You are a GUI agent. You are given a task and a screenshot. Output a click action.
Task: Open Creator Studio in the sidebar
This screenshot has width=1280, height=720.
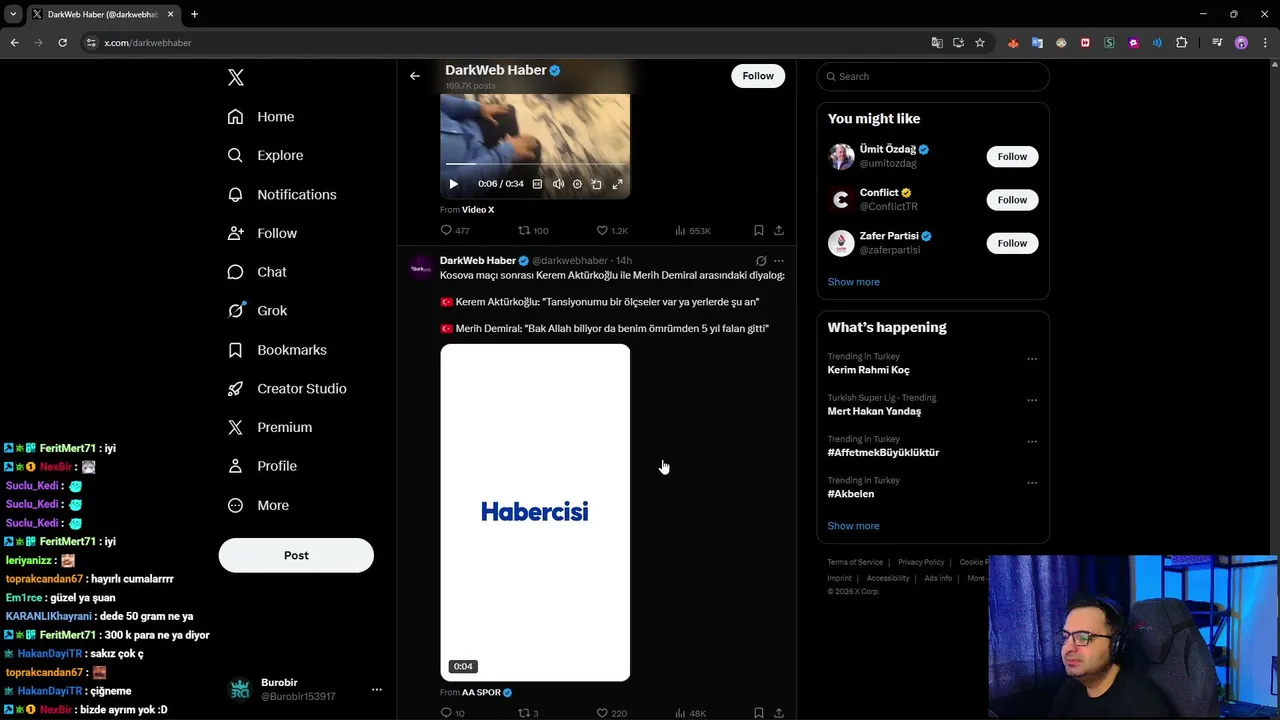point(287,388)
